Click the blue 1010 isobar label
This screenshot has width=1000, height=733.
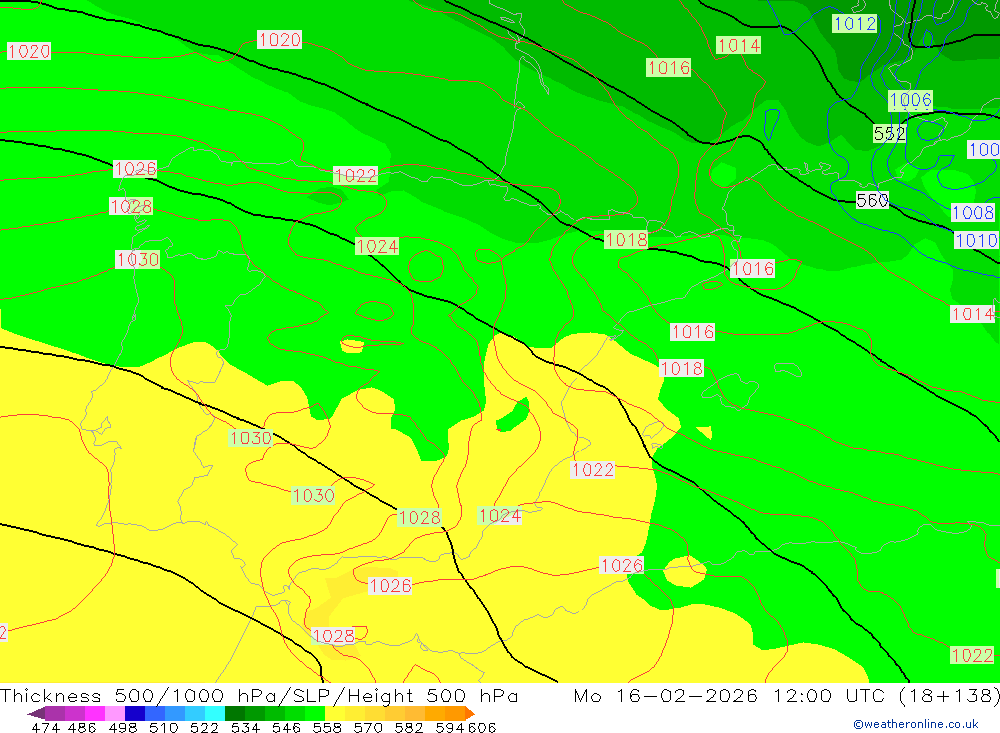(x=976, y=240)
